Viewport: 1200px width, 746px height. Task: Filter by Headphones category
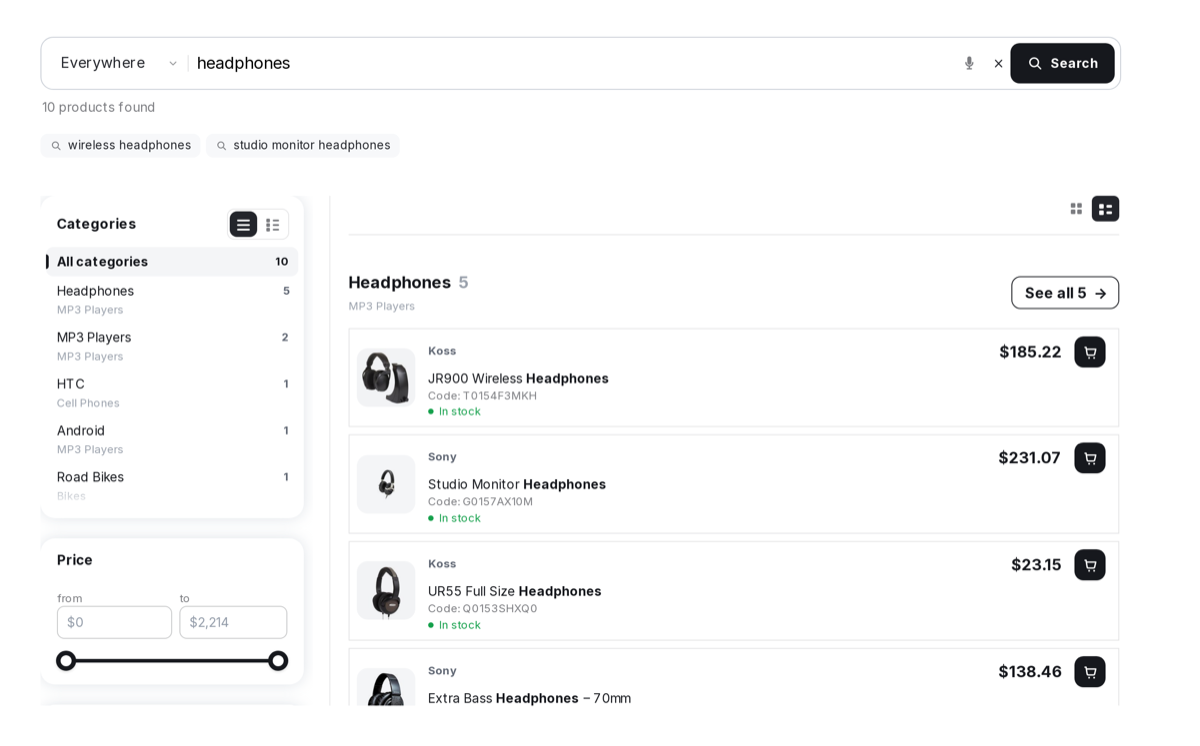point(172,299)
